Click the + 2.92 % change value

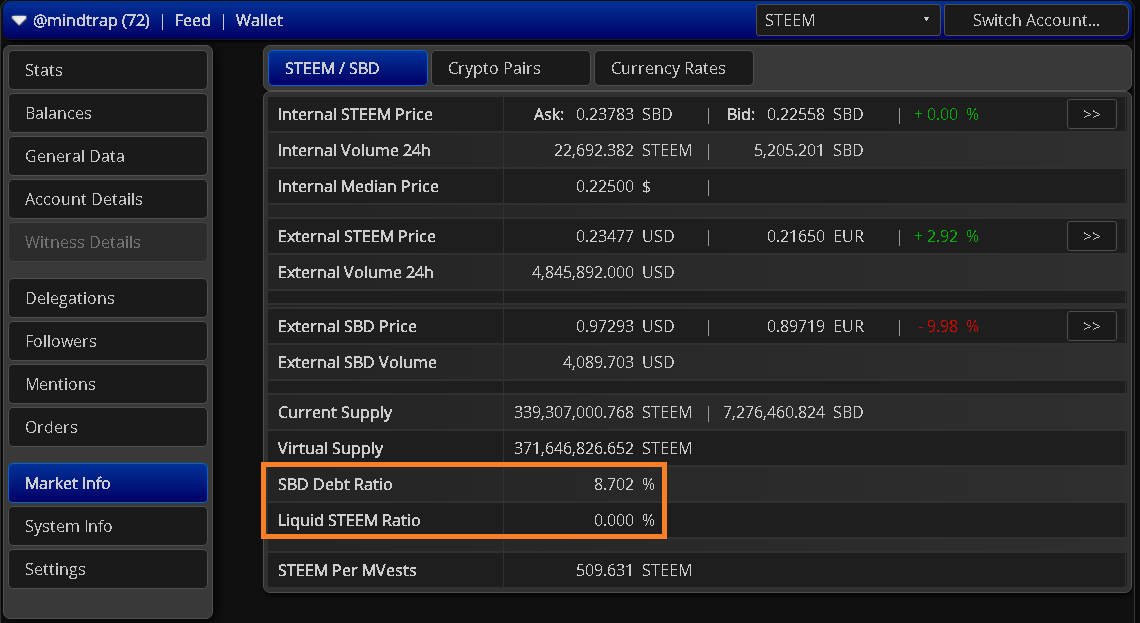click(946, 236)
